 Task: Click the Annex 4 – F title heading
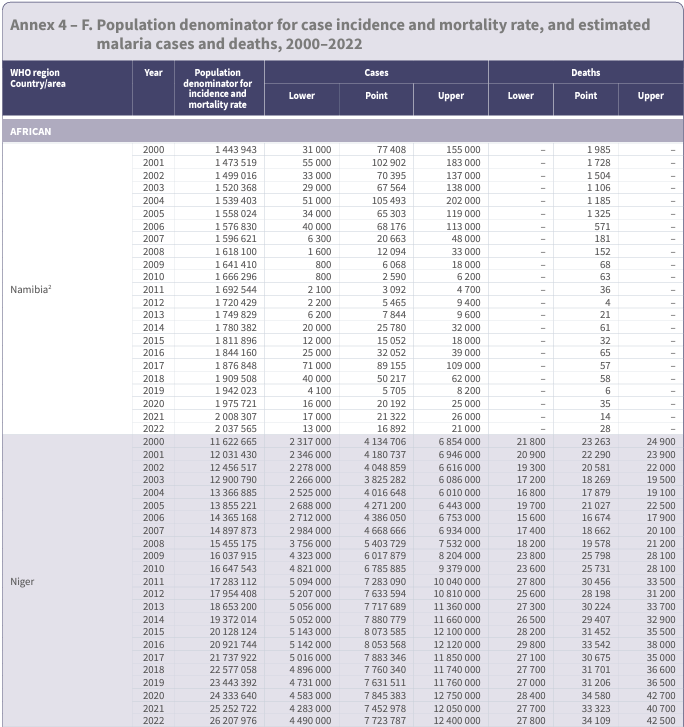coord(330,34)
